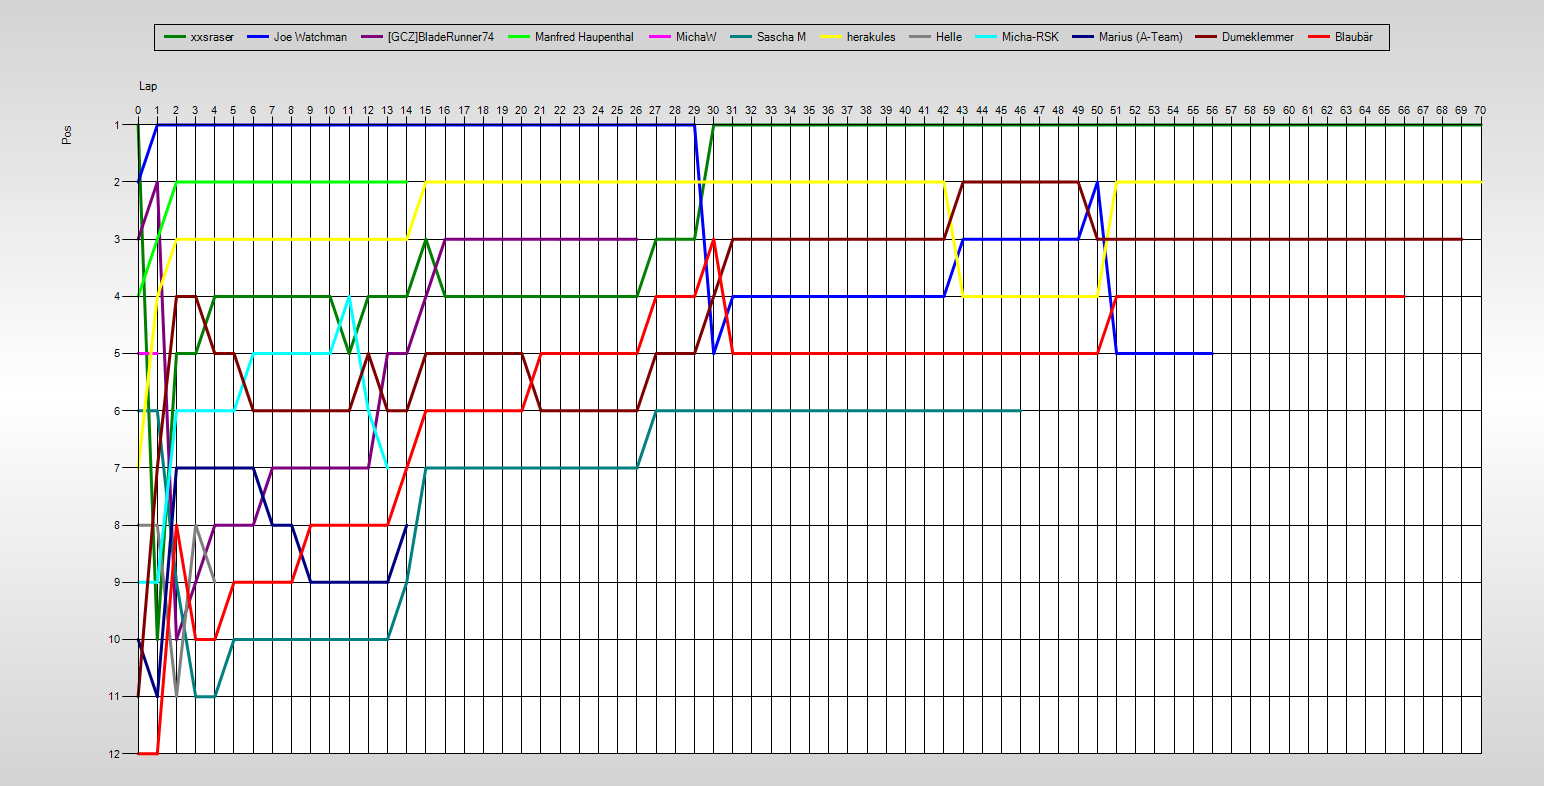Click lap number 10 on the lap axis
Screen dimensions: 1544x786
click(330, 110)
